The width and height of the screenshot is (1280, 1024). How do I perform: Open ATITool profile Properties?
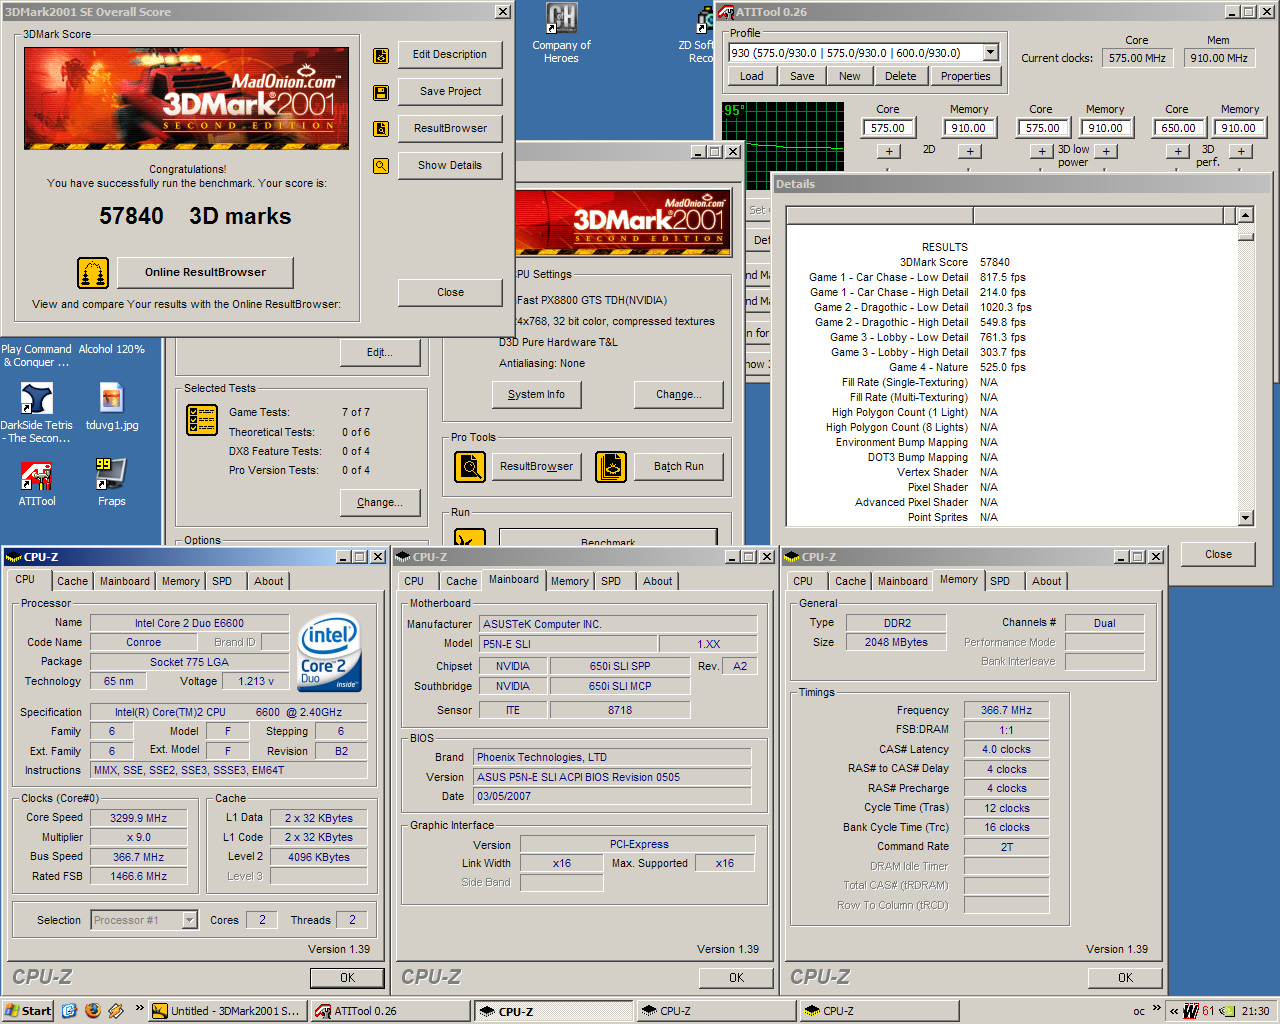tap(965, 76)
